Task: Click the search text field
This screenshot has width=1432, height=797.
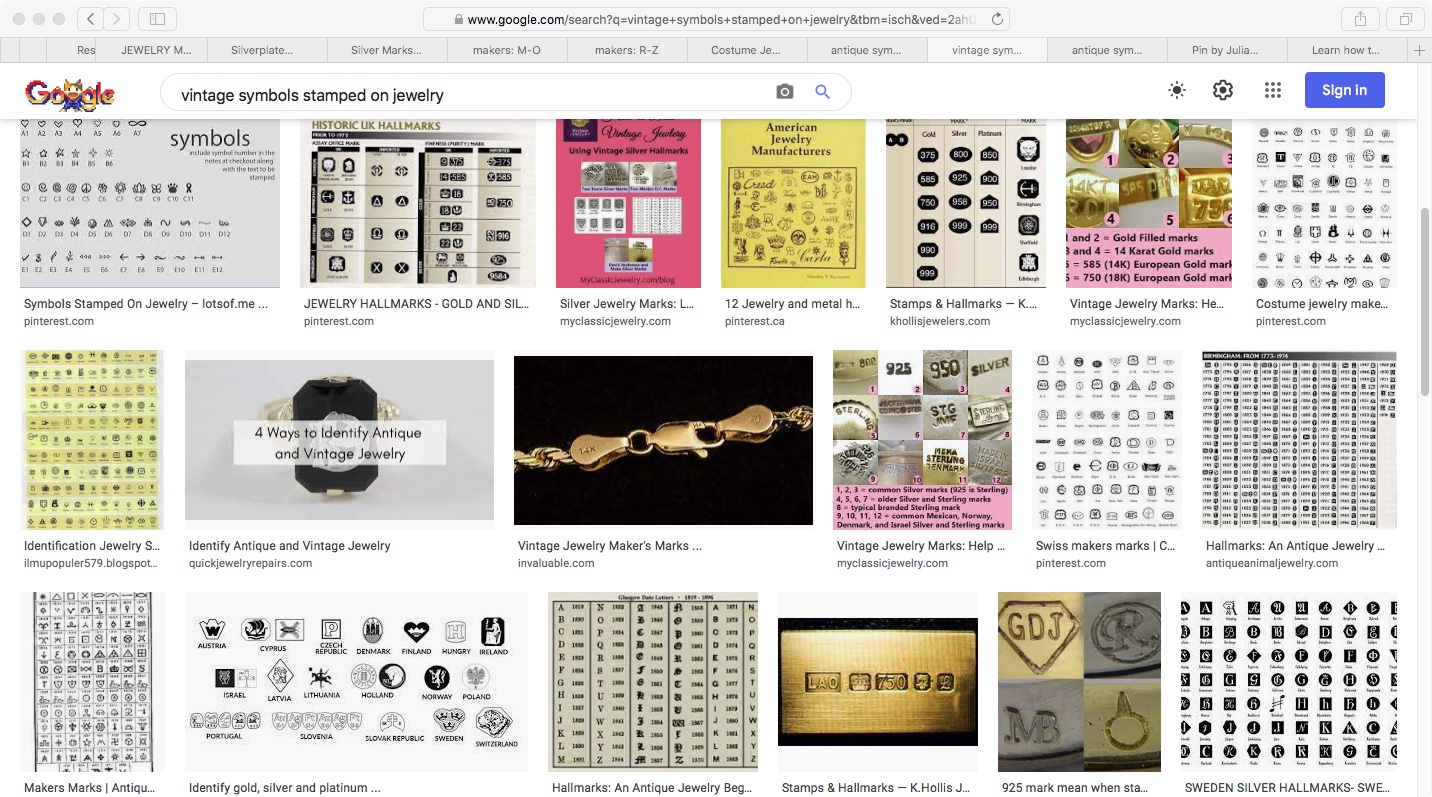Action: click(470, 95)
